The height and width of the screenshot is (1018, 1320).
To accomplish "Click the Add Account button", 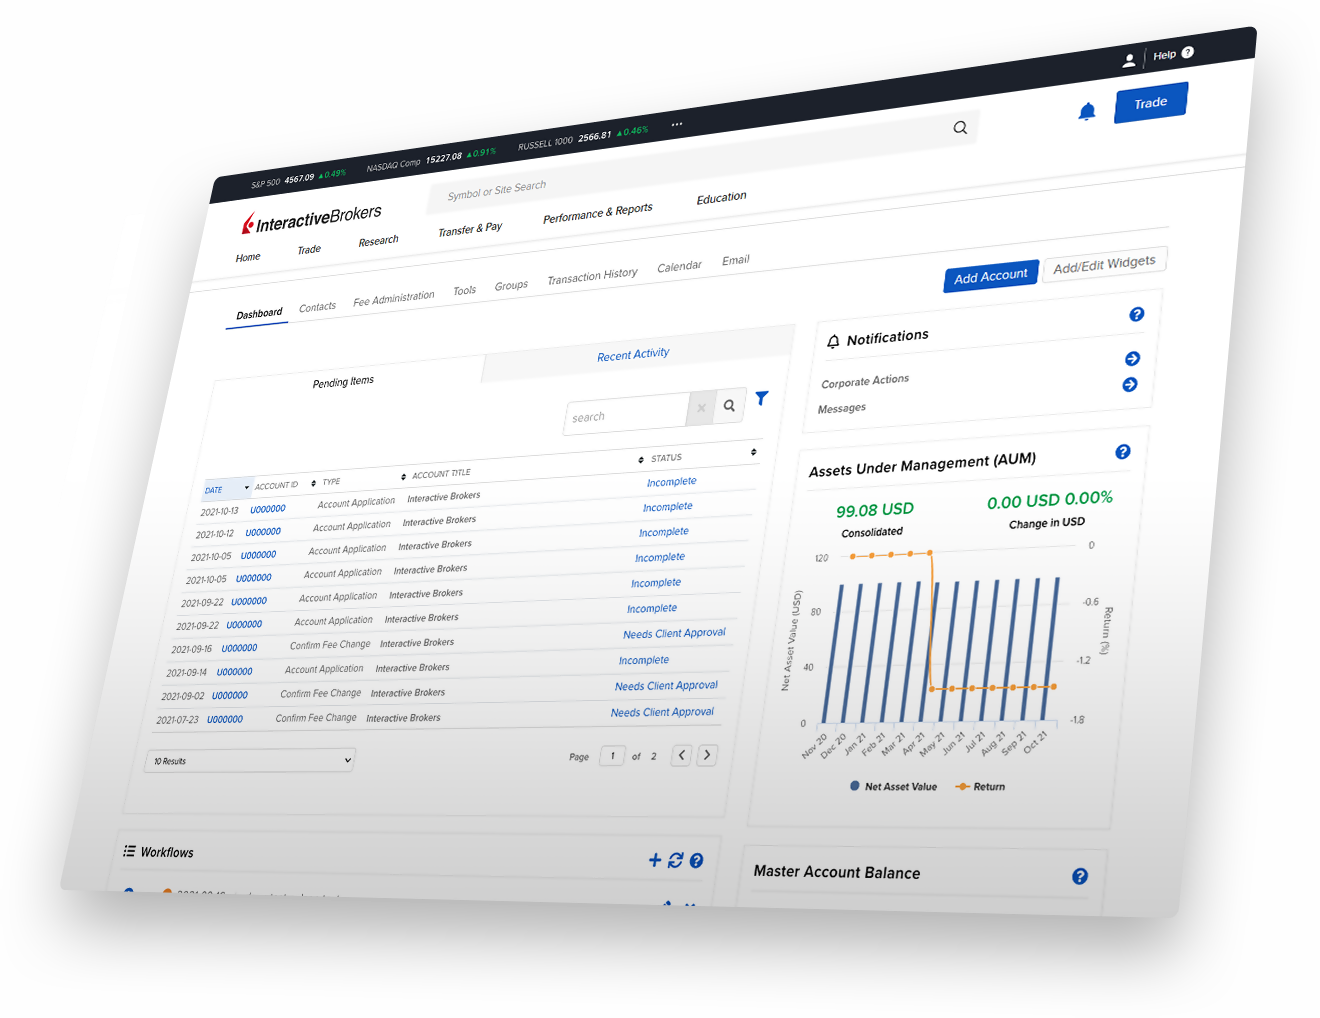I will coord(990,275).
